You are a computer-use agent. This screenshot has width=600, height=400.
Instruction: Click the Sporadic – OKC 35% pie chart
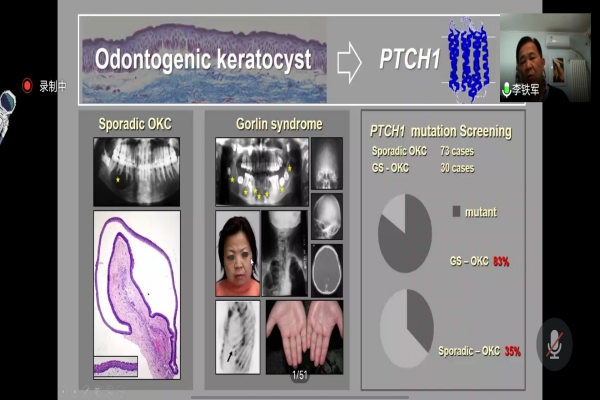[407, 328]
